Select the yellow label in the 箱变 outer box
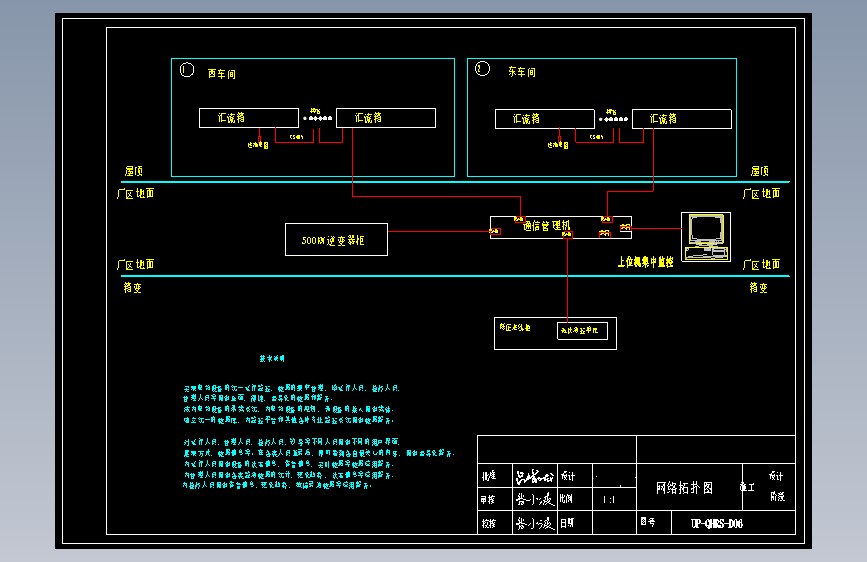The width and height of the screenshot is (867, 562). coord(515,327)
